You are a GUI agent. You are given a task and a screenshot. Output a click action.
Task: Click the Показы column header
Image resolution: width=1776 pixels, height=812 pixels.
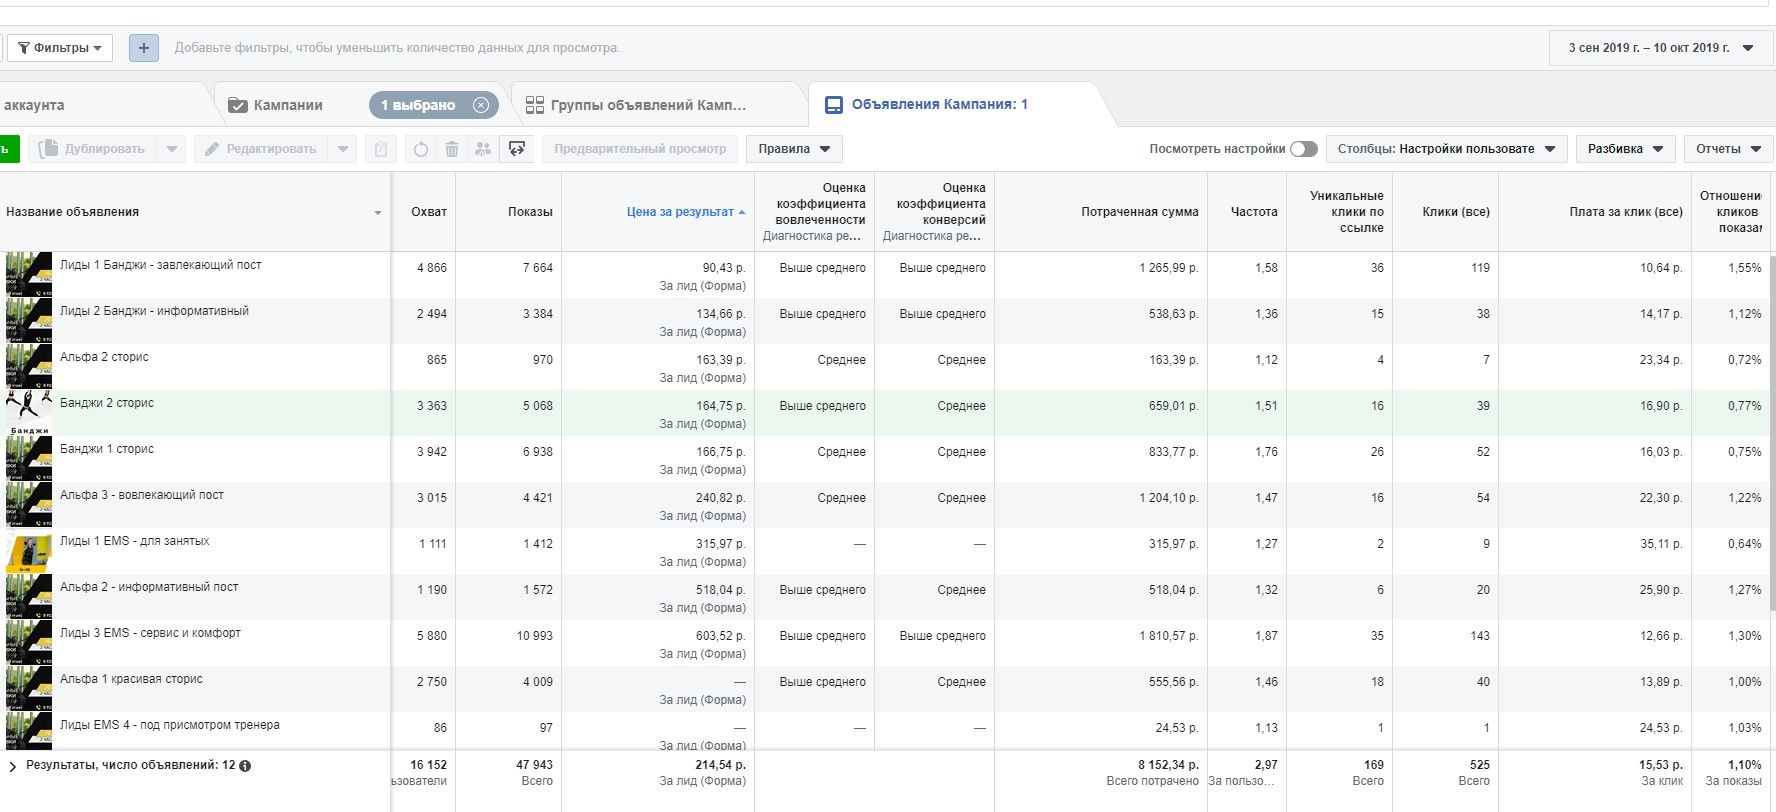tap(530, 212)
